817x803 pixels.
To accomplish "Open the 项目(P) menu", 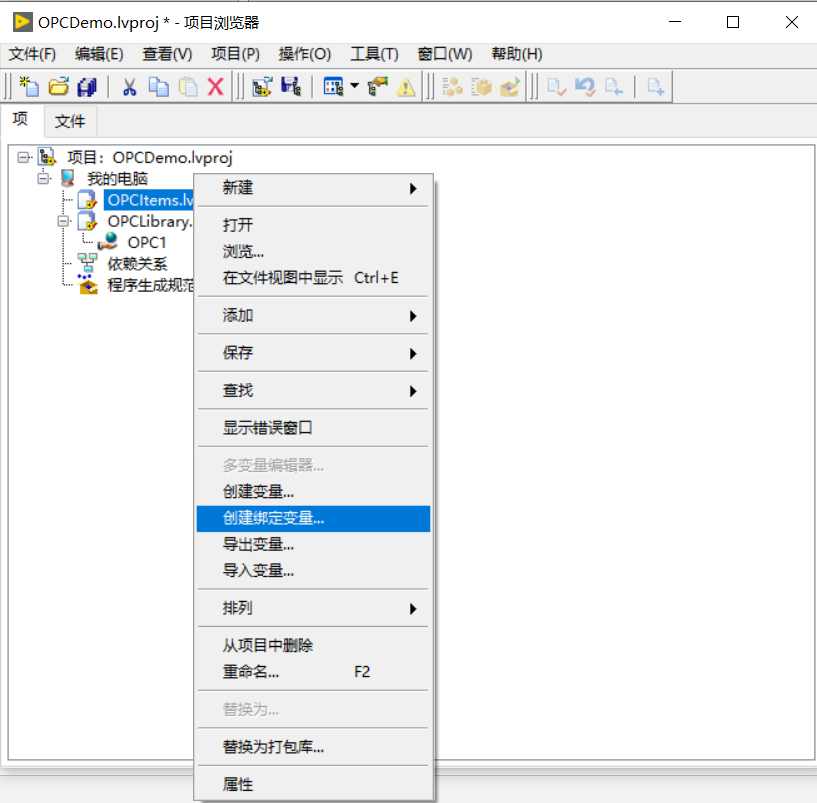I will point(236,54).
